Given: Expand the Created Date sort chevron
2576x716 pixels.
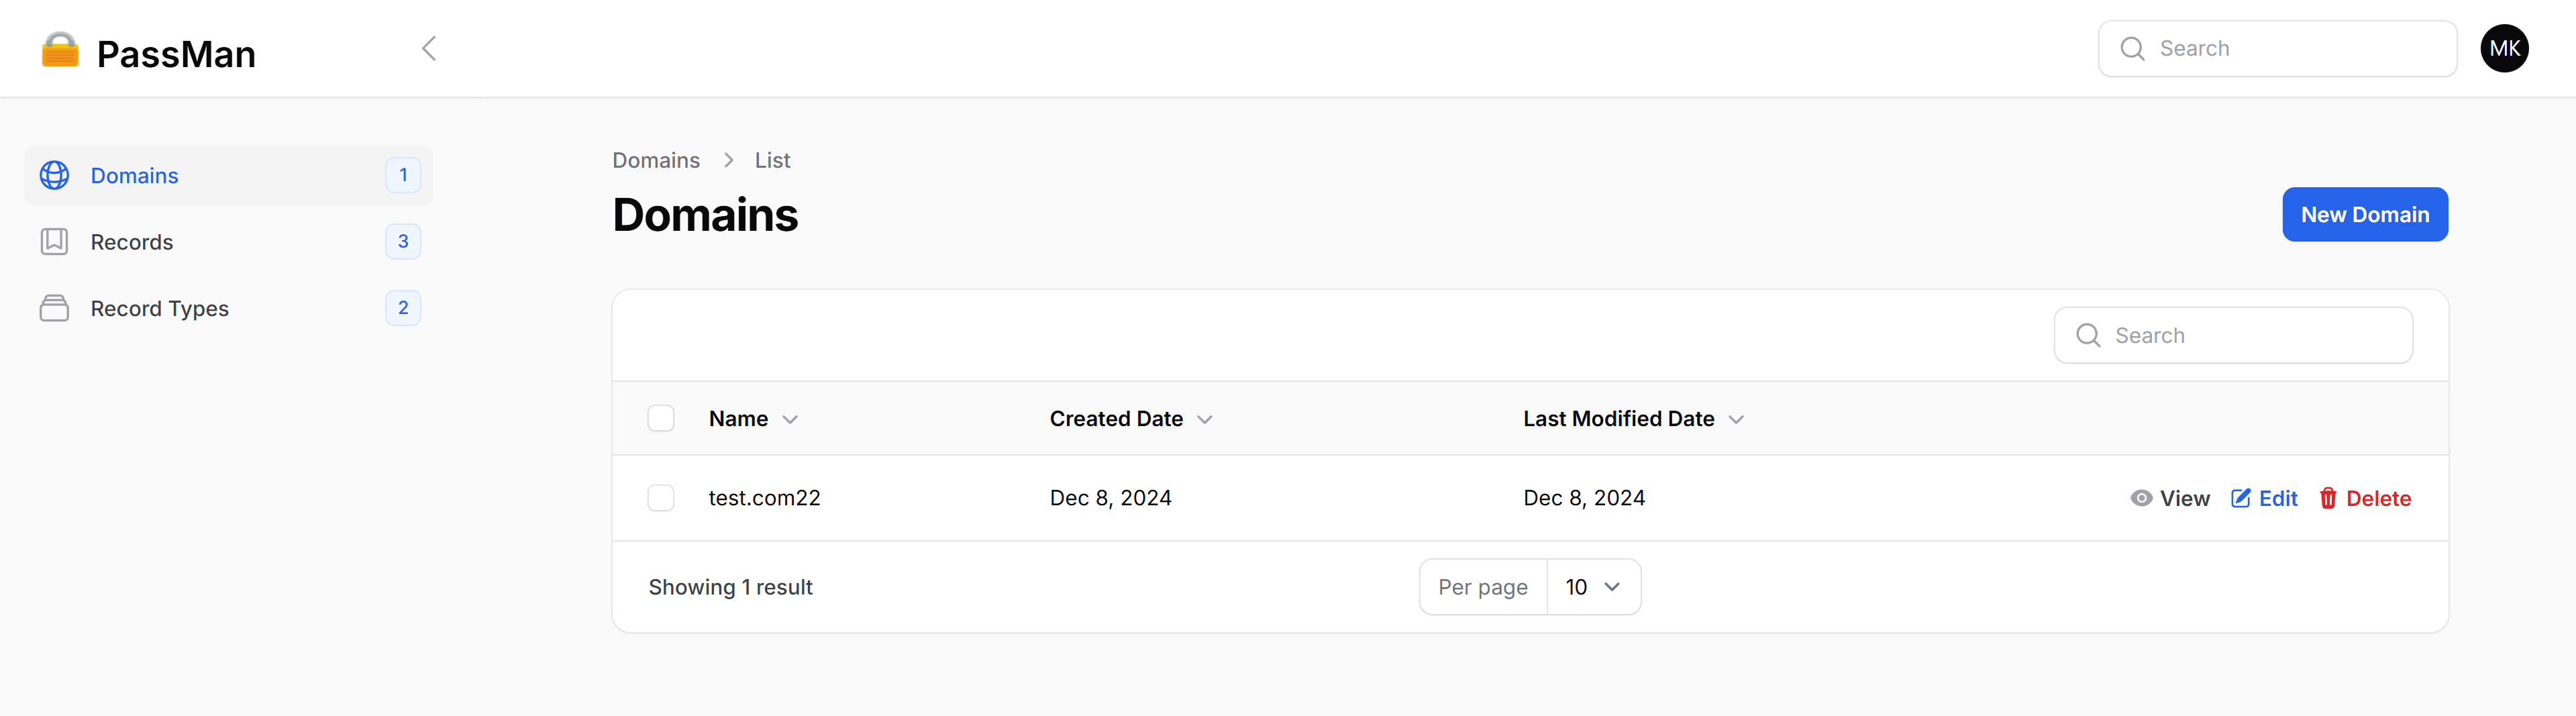Looking at the screenshot, I should click(1205, 419).
